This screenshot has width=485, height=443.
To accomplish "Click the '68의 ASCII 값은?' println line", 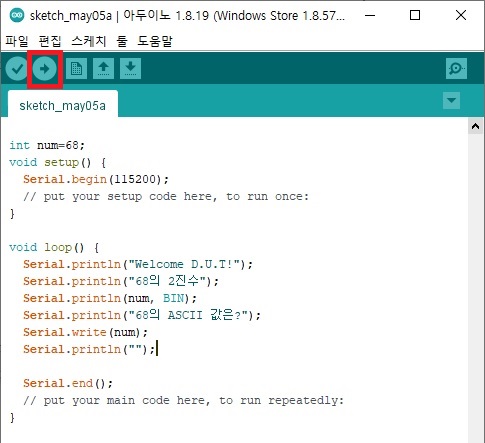I will tap(142, 315).
